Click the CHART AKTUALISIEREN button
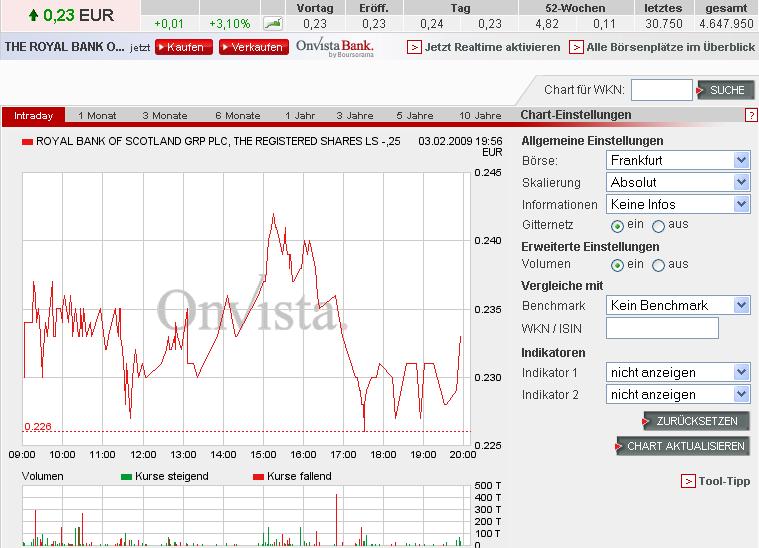 pyautogui.click(x=683, y=446)
